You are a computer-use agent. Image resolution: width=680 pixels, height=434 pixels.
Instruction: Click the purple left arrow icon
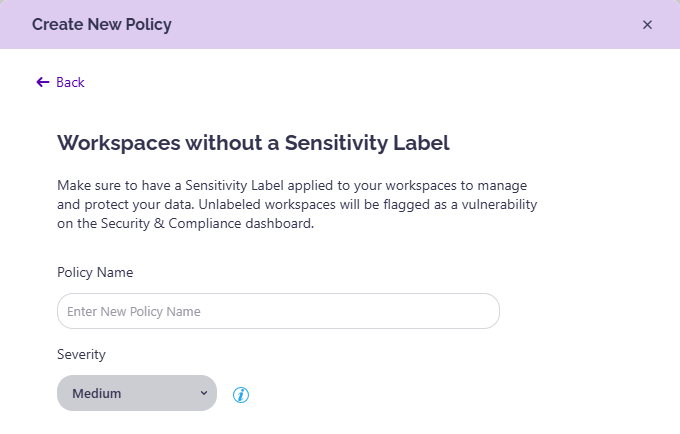point(42,82)
